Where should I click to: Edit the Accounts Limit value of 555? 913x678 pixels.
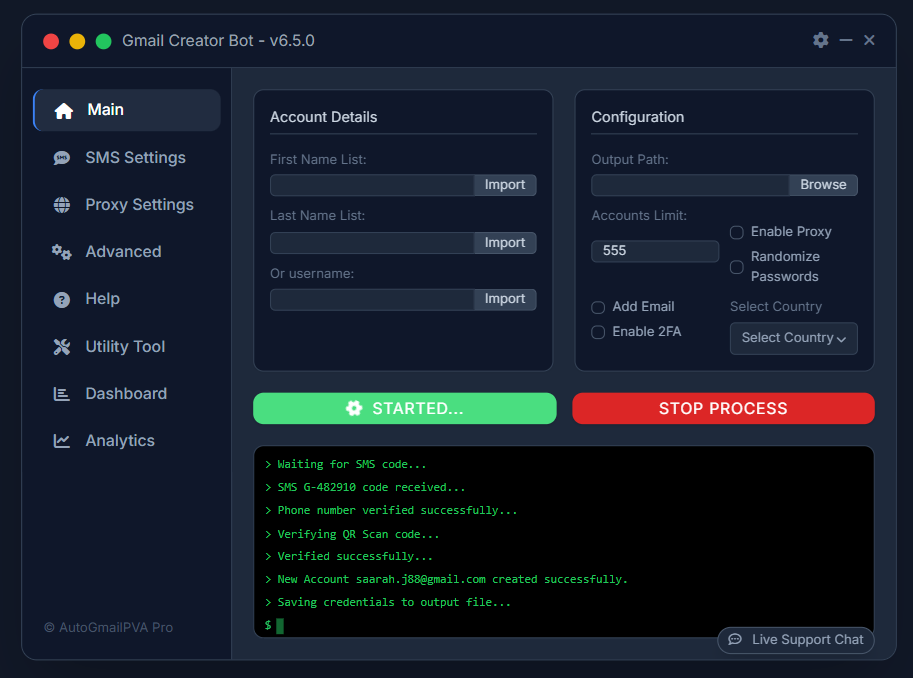click(655, 250)
